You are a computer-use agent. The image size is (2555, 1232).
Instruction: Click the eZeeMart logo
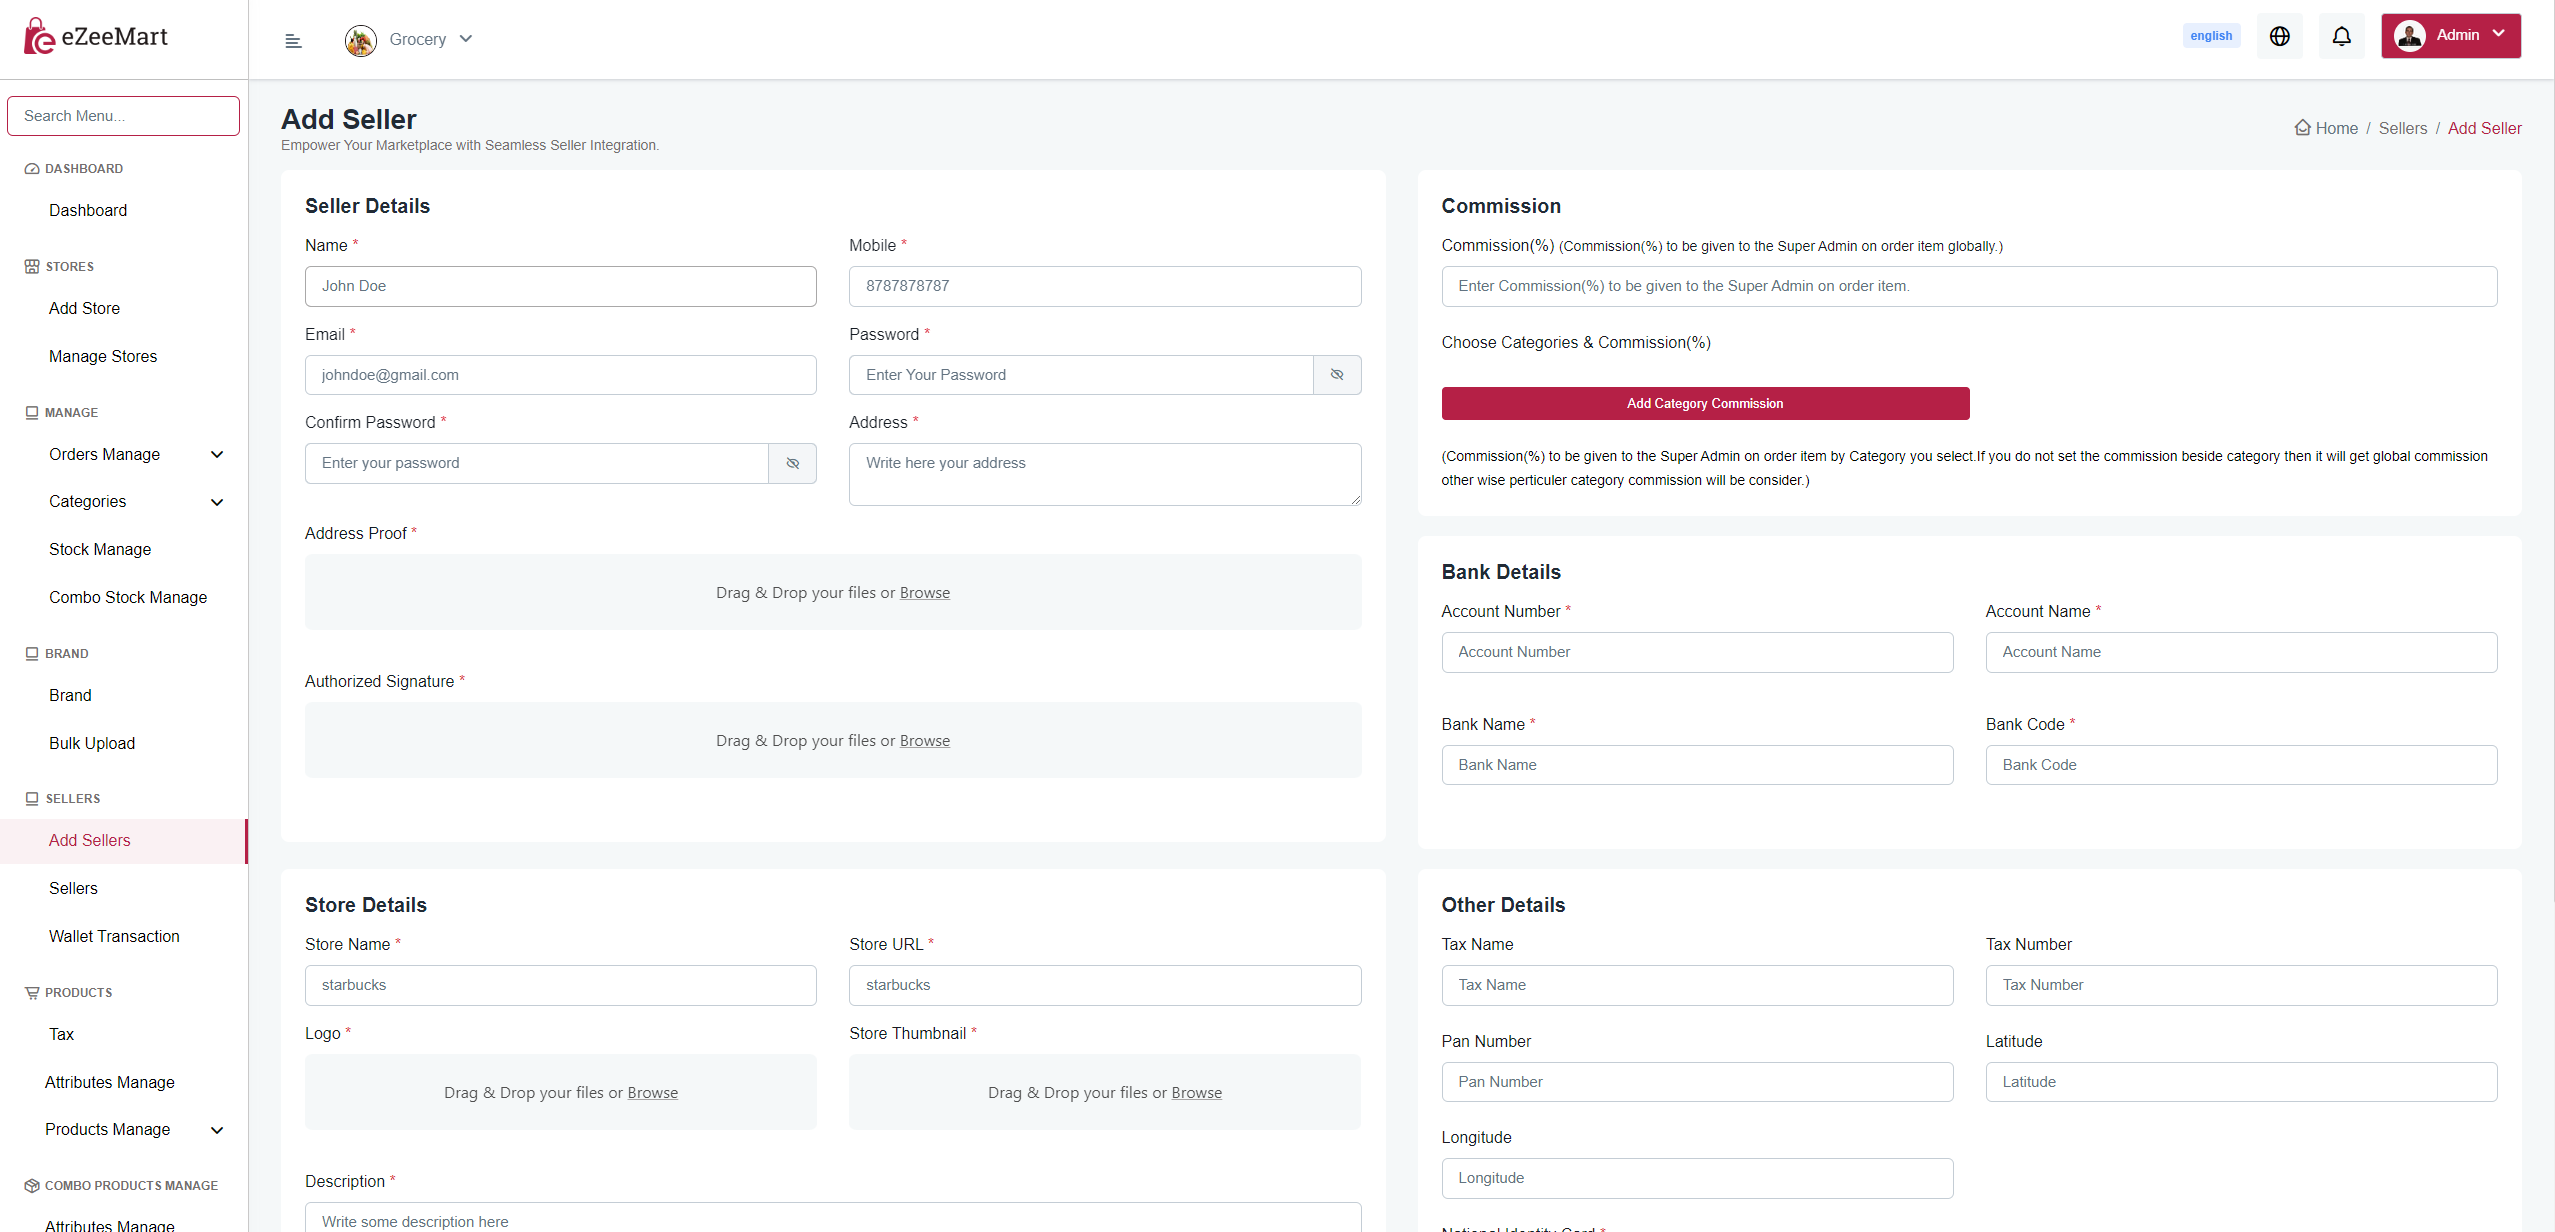coord(96,37)
